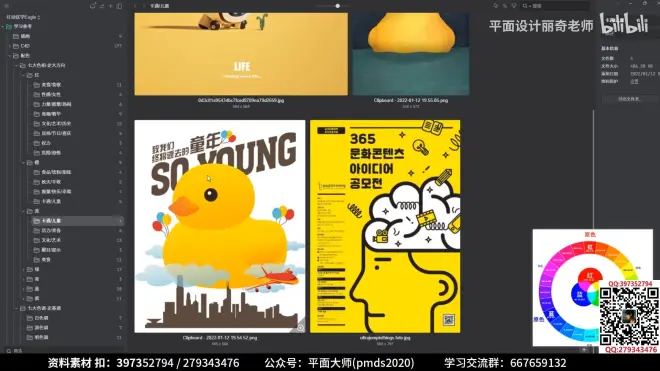Collapse the 七大色调-定基调 folder
This screenshot has width=660, height=371.
[x=17, y=308]
